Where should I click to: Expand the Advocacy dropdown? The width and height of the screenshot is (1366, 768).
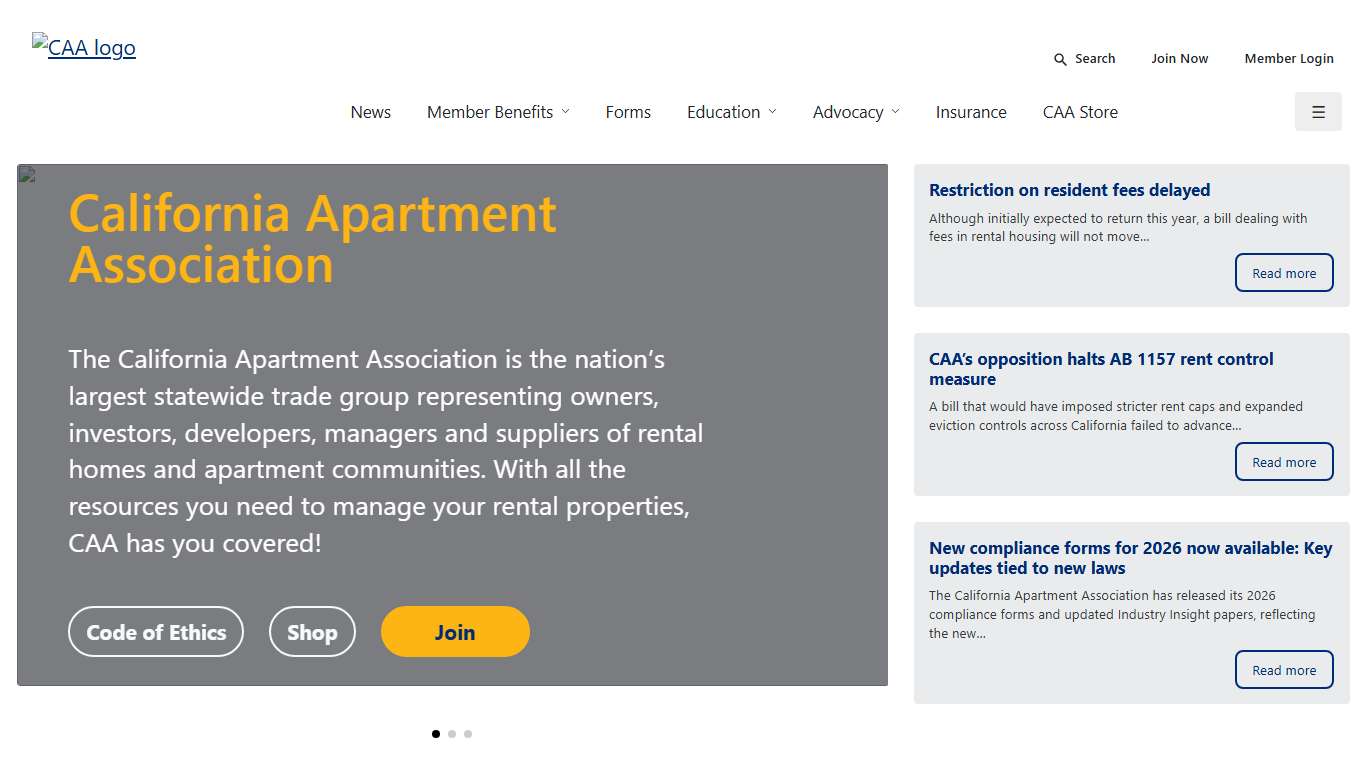(855, 112)
